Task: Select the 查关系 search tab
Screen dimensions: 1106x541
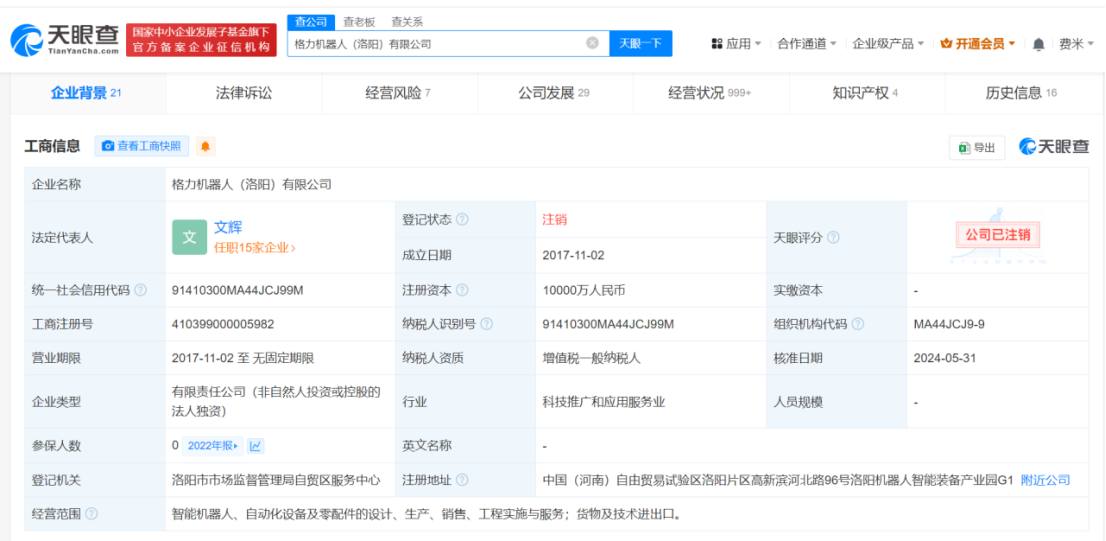Action: coord(407,22)
